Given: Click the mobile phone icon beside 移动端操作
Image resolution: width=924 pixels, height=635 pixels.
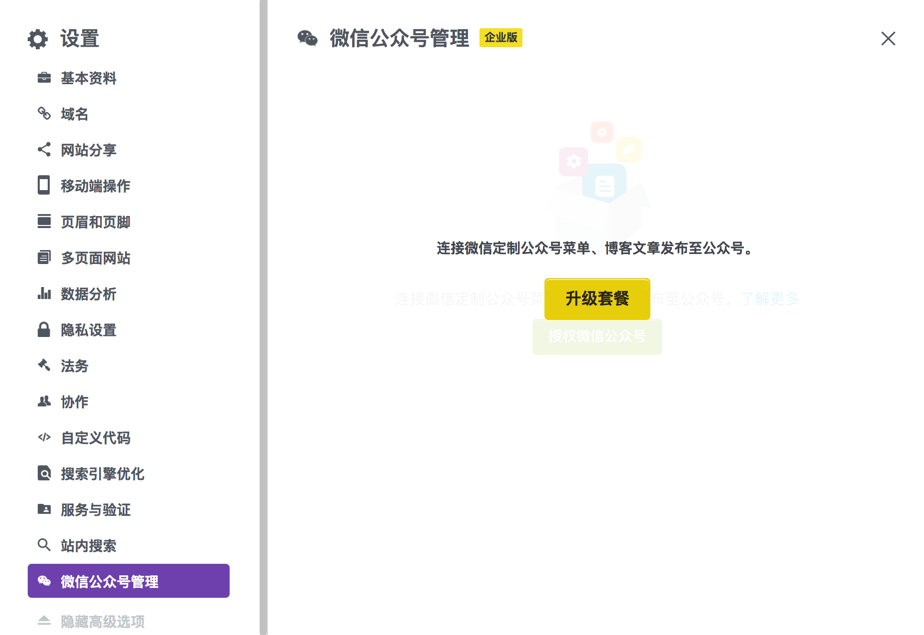Looking at the screenshot, I should coord(44,185).
